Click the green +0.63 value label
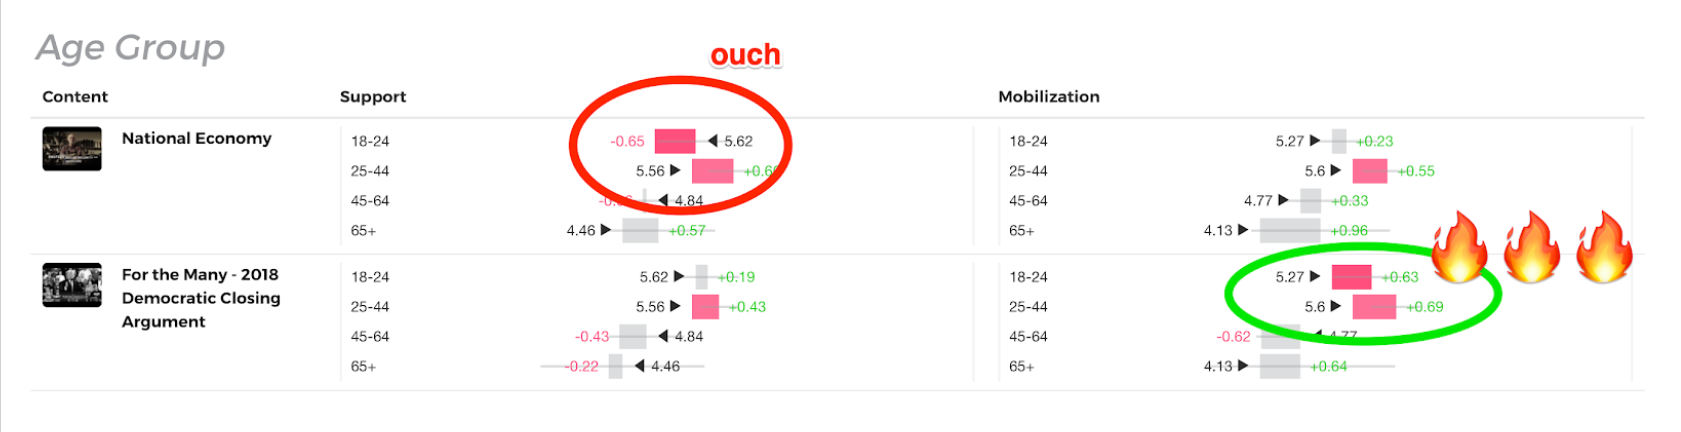The width and height of the screenshot is (1681, 432). (1400, 277)
